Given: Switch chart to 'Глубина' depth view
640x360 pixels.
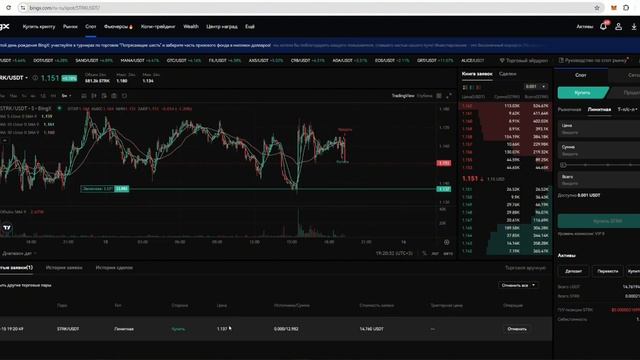Looking at the screenshot, I should 424,96.
